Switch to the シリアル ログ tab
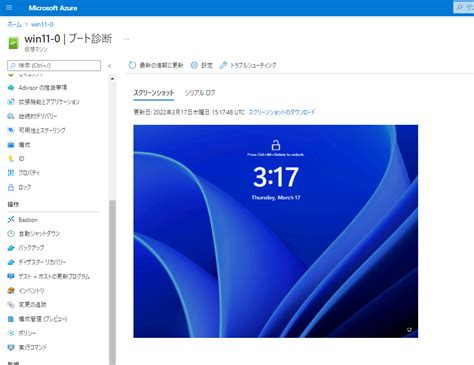Viewport: 474px width, 365px height. 200,93
